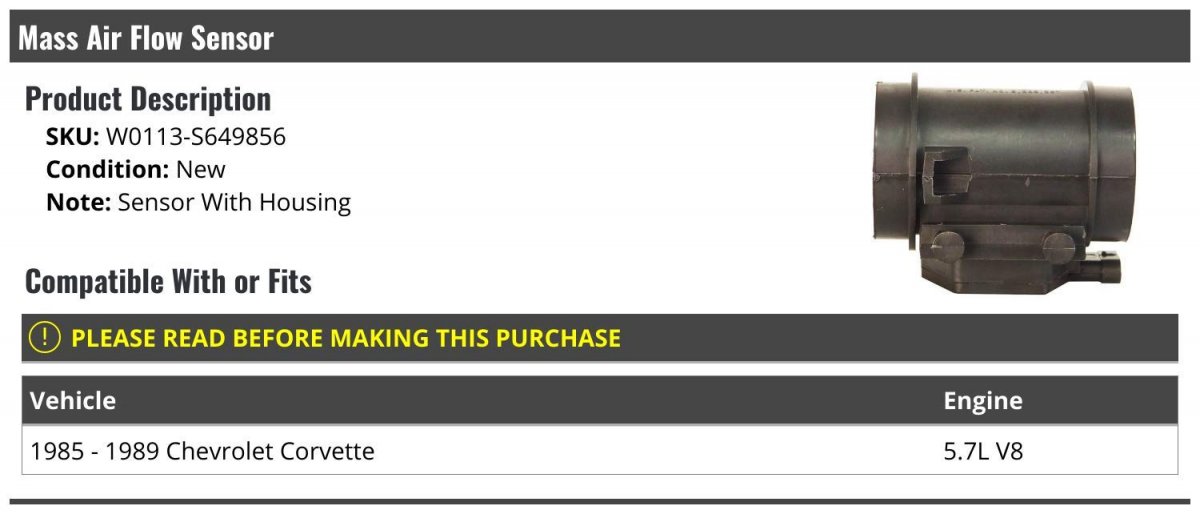Select the Product Description heading
This screenshot has height=514, width=1200.
148,98
